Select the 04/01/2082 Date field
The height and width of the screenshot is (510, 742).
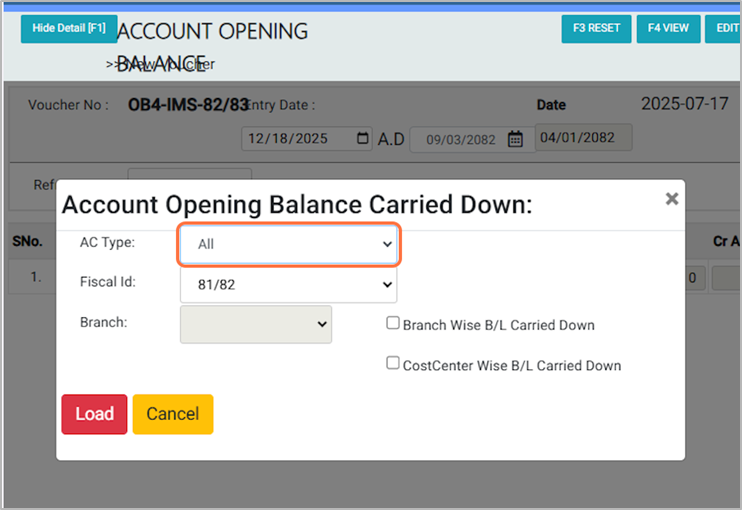tap(583, 137)
